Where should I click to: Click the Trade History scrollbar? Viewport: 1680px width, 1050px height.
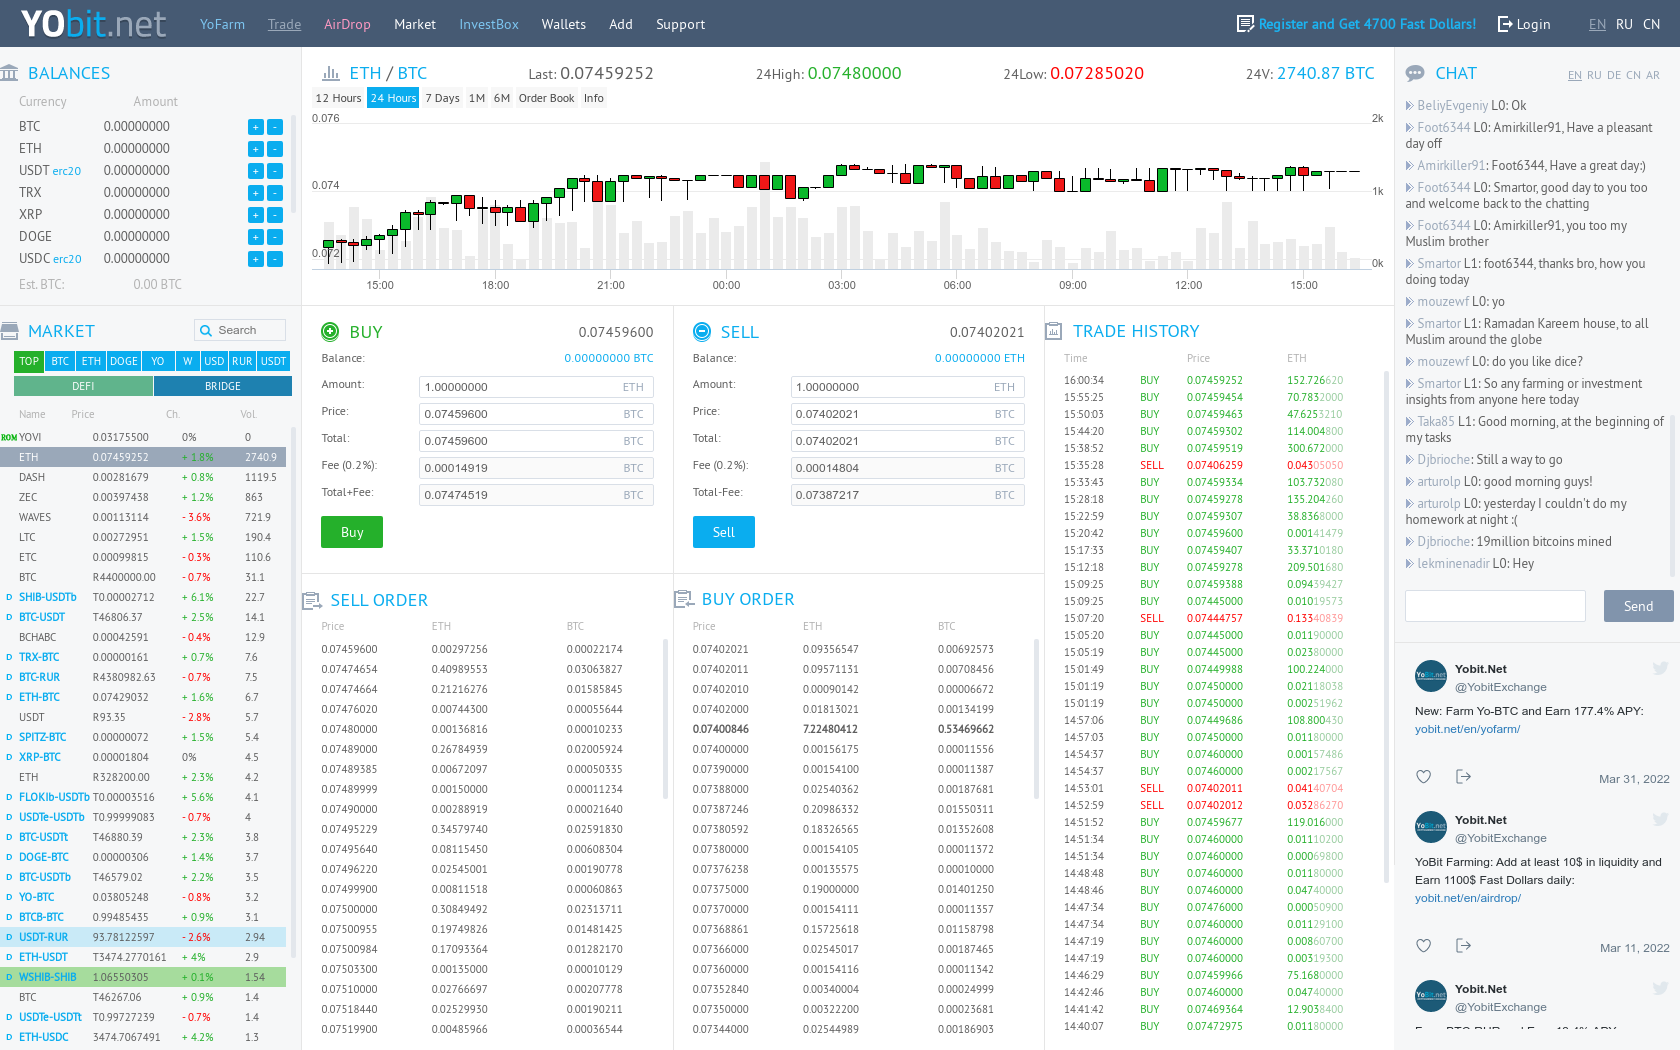click(1386, 627)
